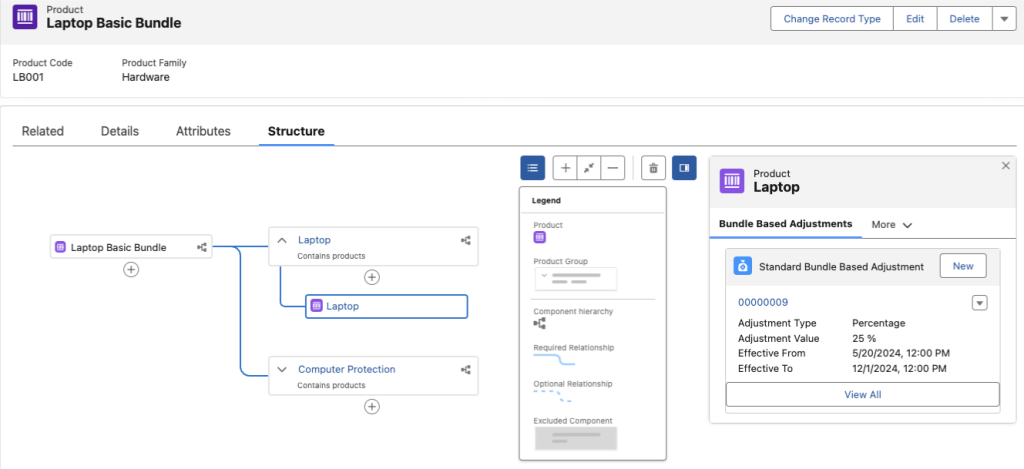Image resolution: width=1024 pixels, height=469 pixels.
Task: Open record actions dropdown next to Delete
Action: tap(1004, 19)
